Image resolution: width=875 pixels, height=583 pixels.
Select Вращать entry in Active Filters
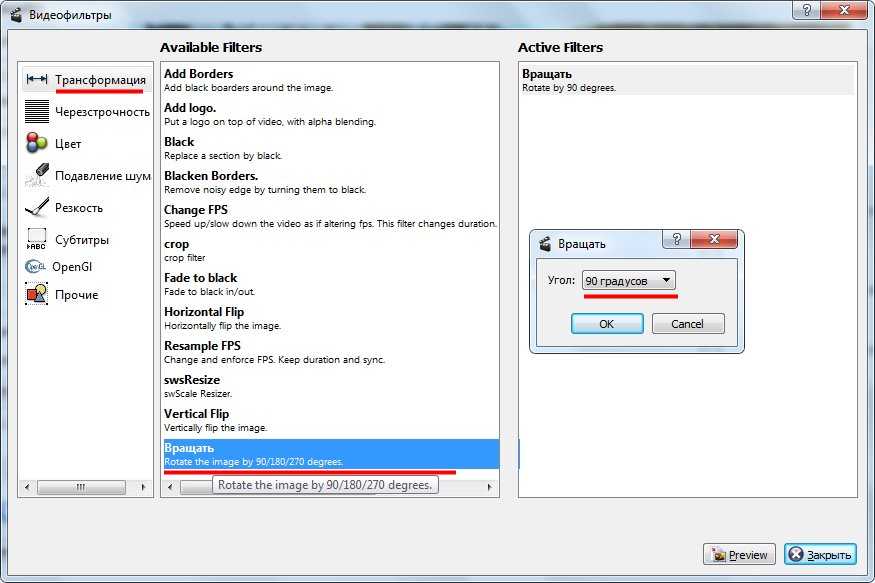687,80
